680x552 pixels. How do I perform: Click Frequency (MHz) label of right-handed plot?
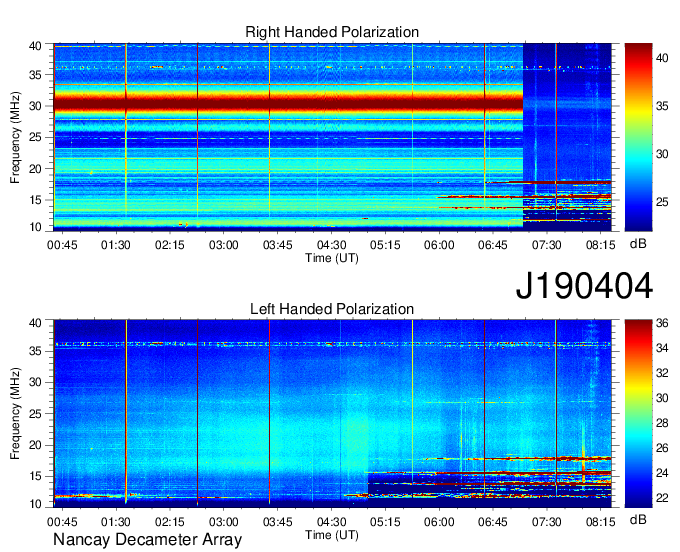(15, 137)
